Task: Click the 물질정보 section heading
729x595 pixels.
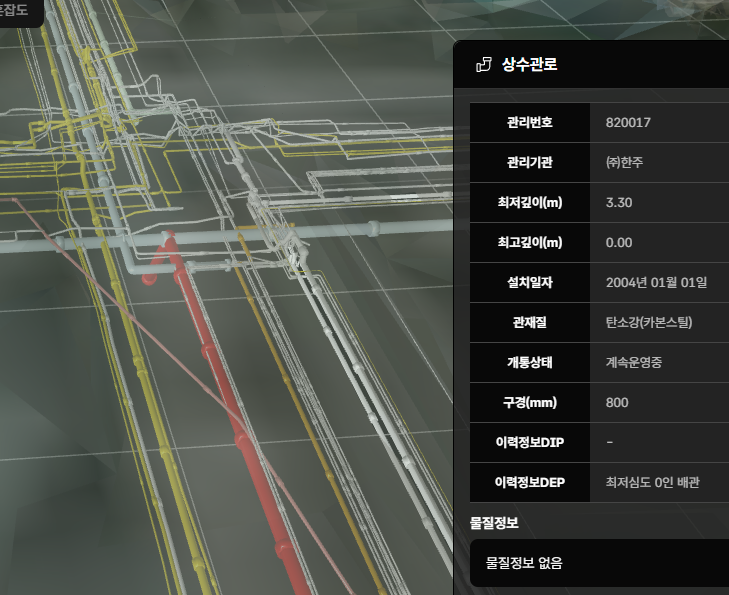Action: (x=494, y=522)
